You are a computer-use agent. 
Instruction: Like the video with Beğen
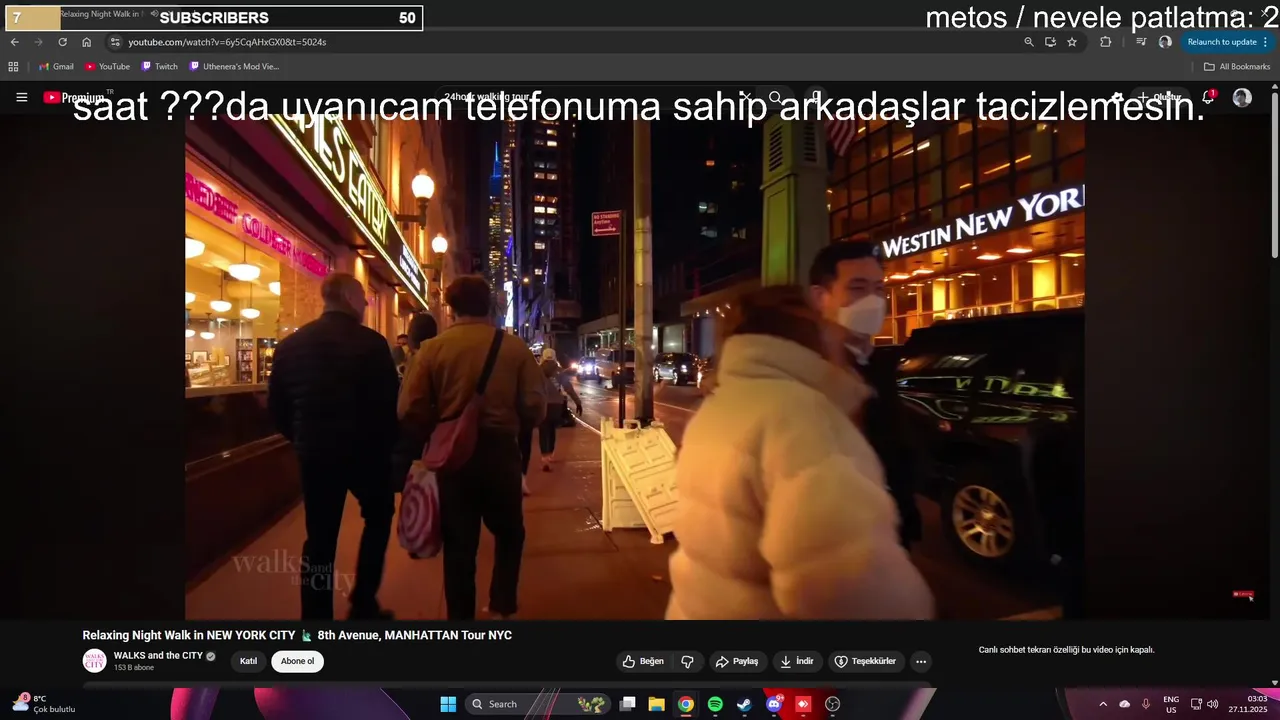(643, 661)
